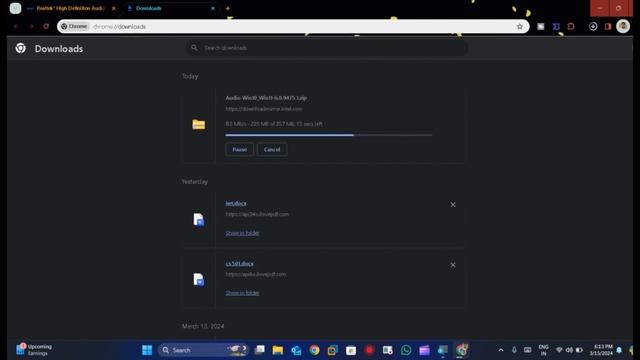Click the Chrome site info chip

point(74,26)
